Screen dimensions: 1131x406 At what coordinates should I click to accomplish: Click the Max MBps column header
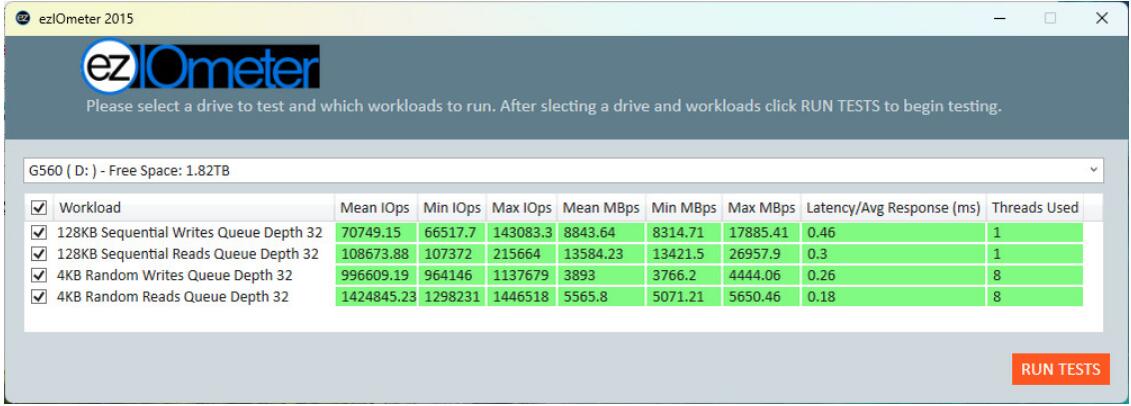tap(764, 208)
